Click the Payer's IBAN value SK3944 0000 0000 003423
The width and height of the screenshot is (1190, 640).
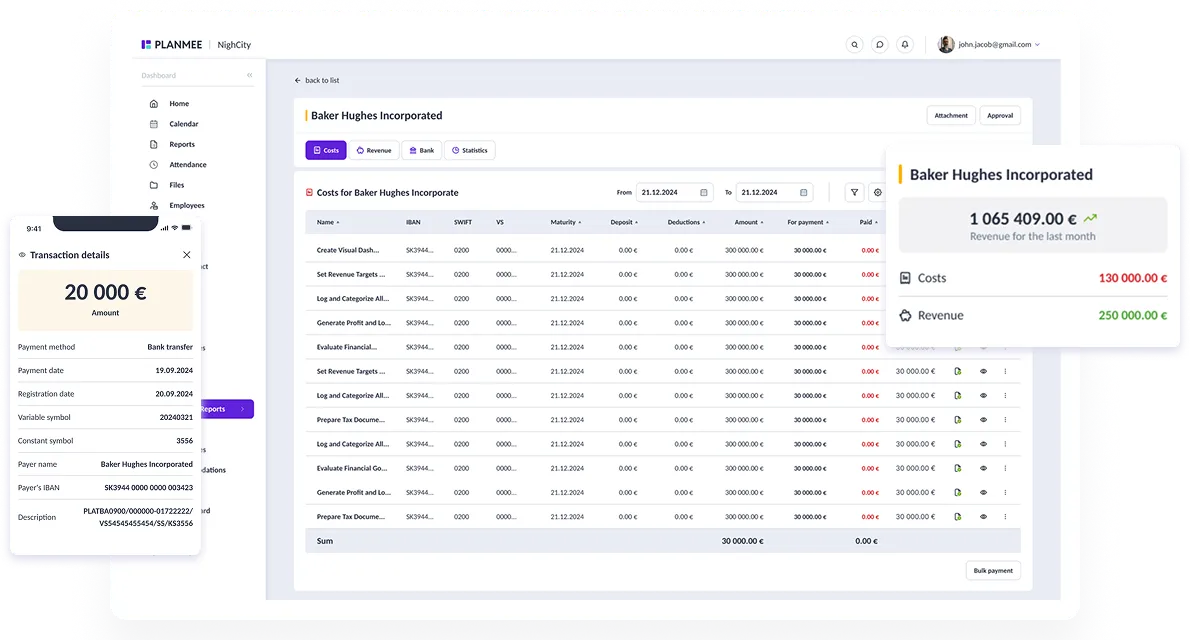coord(149,488)
